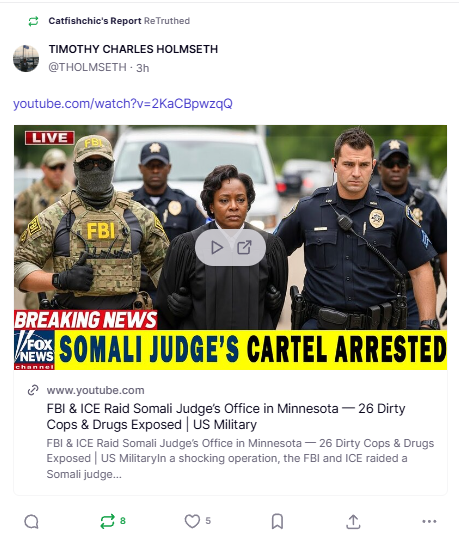Viewport: 459px width, 544px height.
Task: Click the share upload icon
Action: pos(353,521)
